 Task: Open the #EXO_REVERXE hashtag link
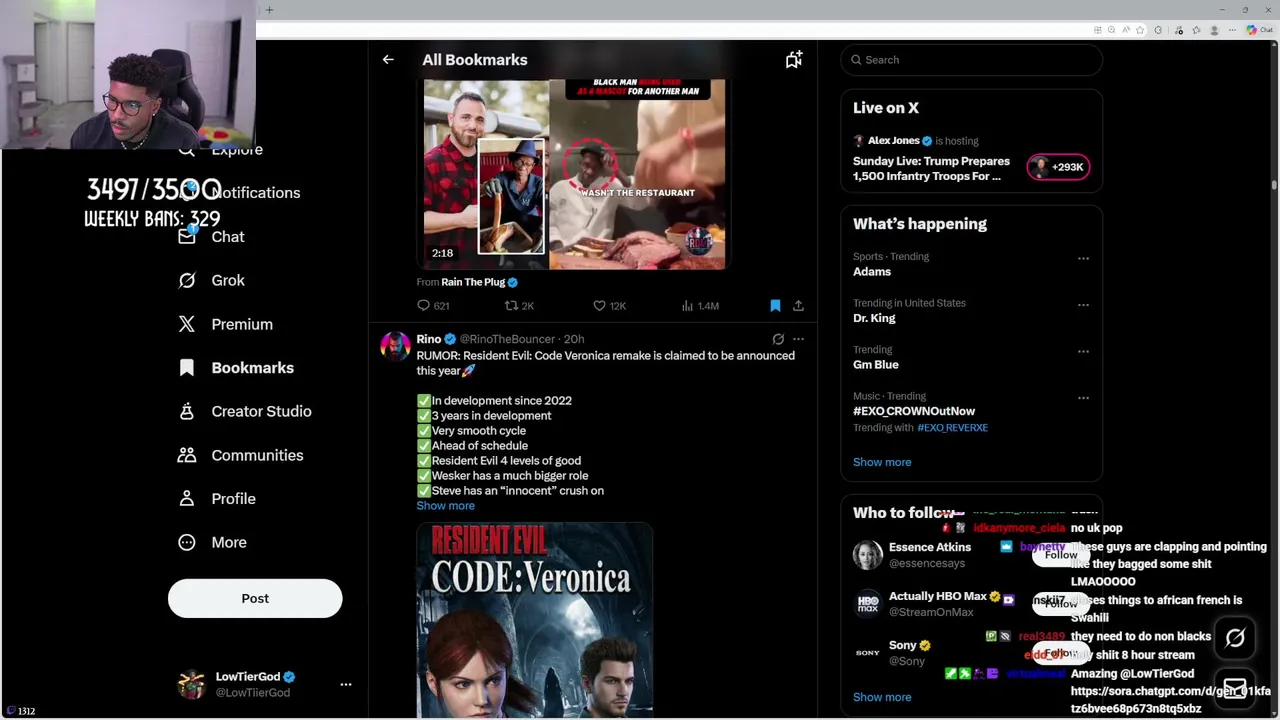coord(952,428)
